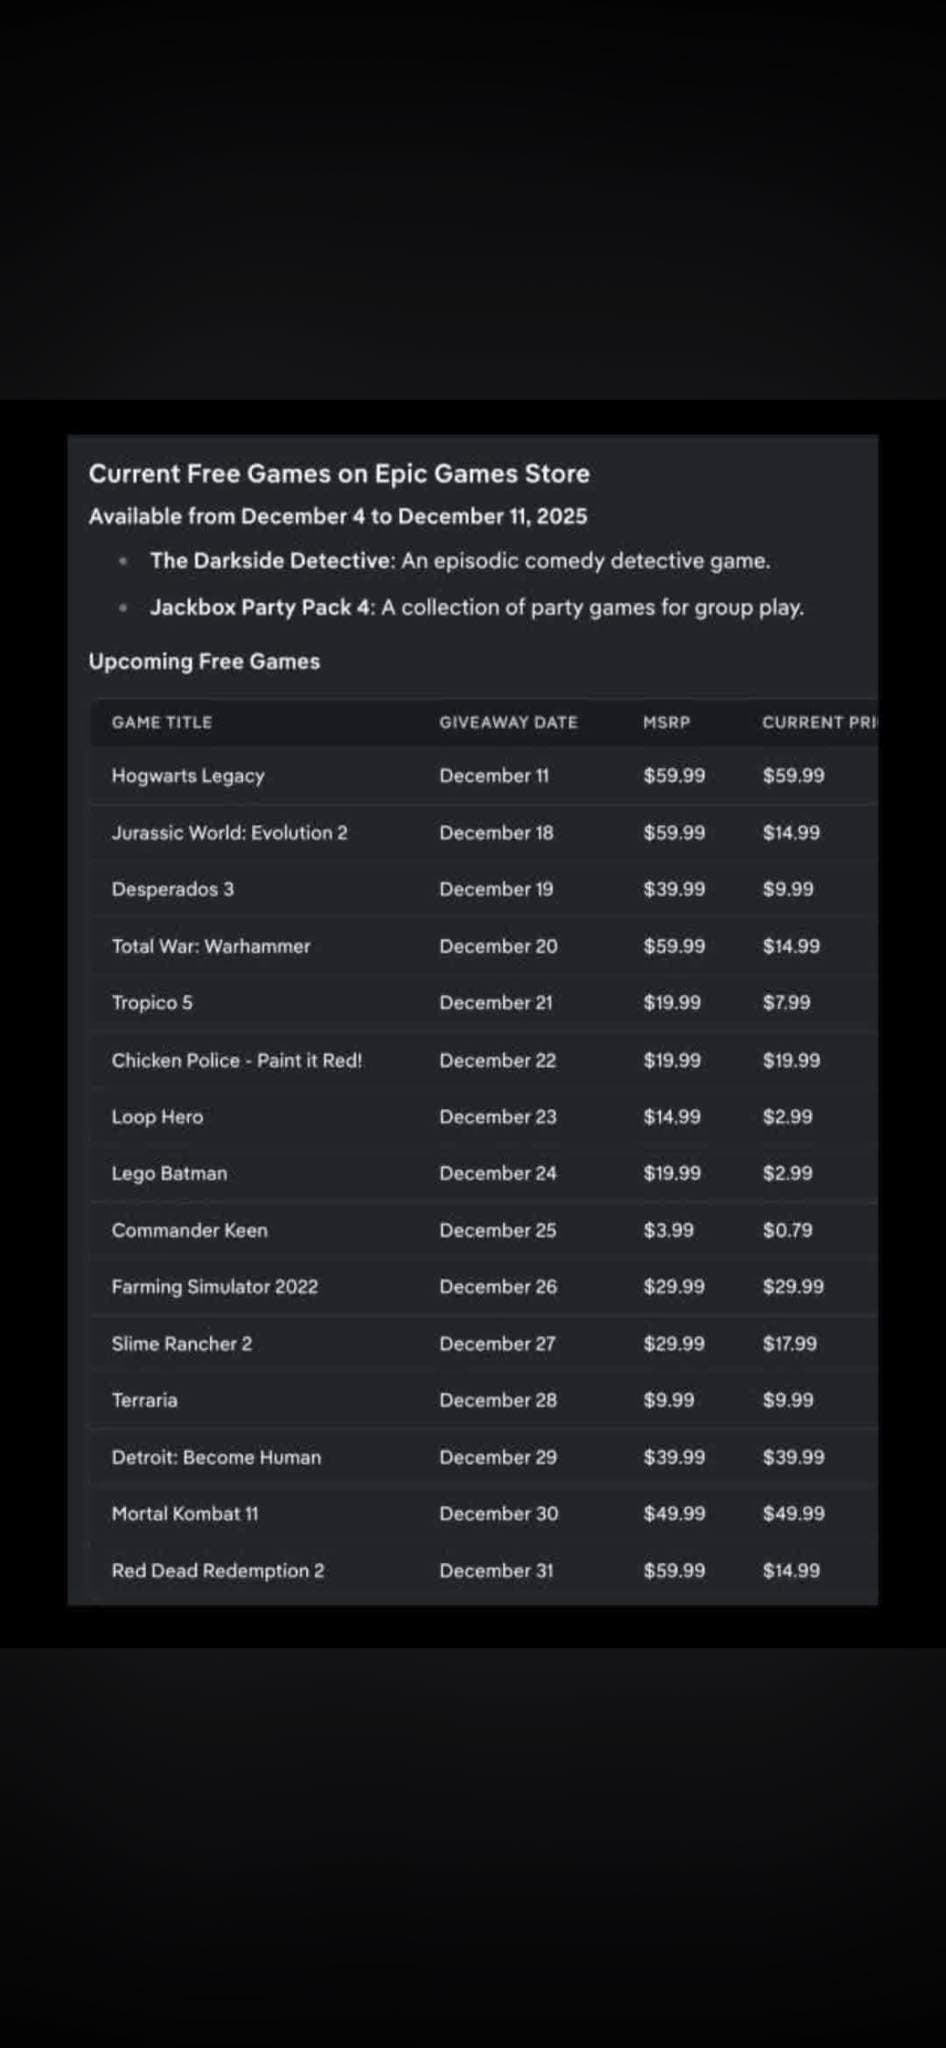Click Commander Keen in the table
This screenshot has height=2048, width=946.
[x=189, y=1230]
